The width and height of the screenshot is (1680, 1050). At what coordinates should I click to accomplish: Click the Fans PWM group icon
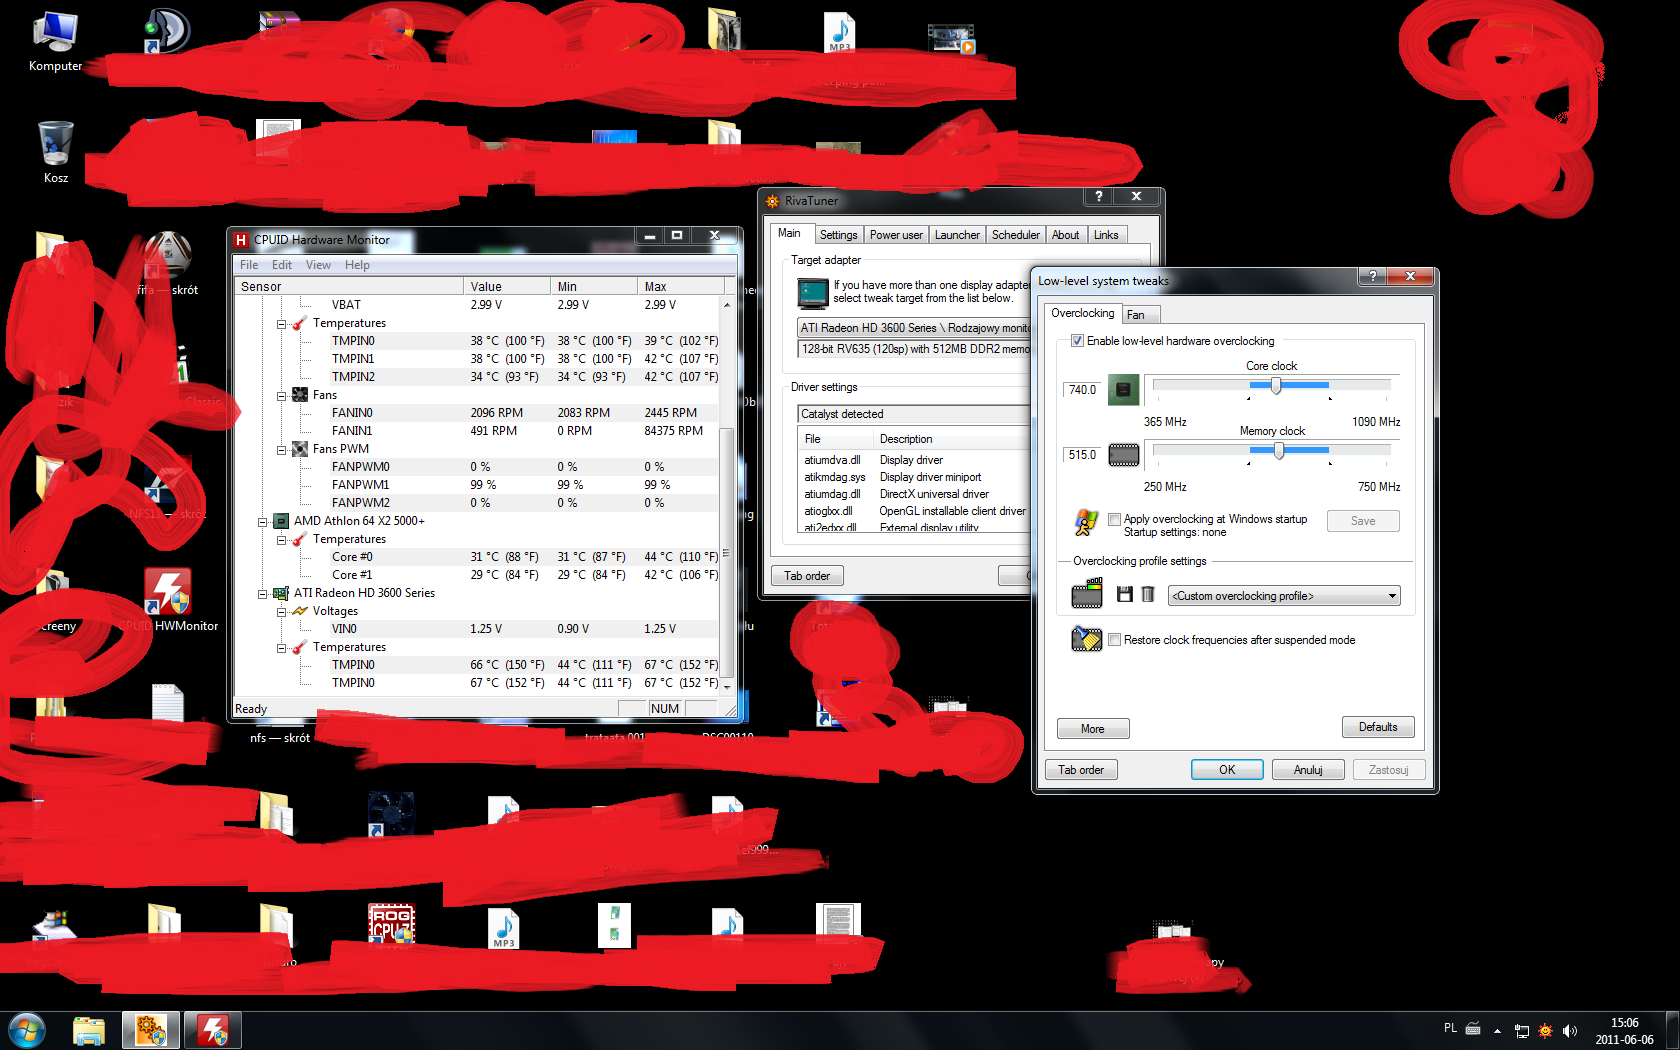click(300, 449)
